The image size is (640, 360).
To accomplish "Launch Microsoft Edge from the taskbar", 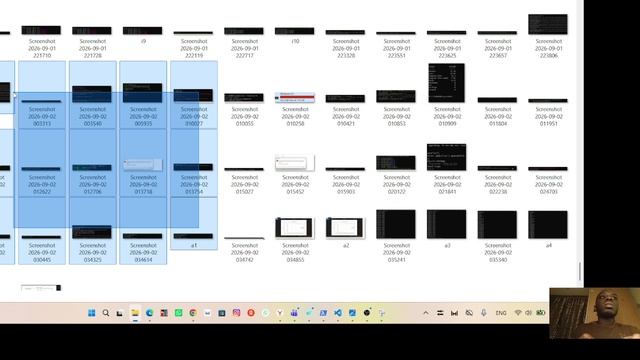I will (x=149, y=313).
